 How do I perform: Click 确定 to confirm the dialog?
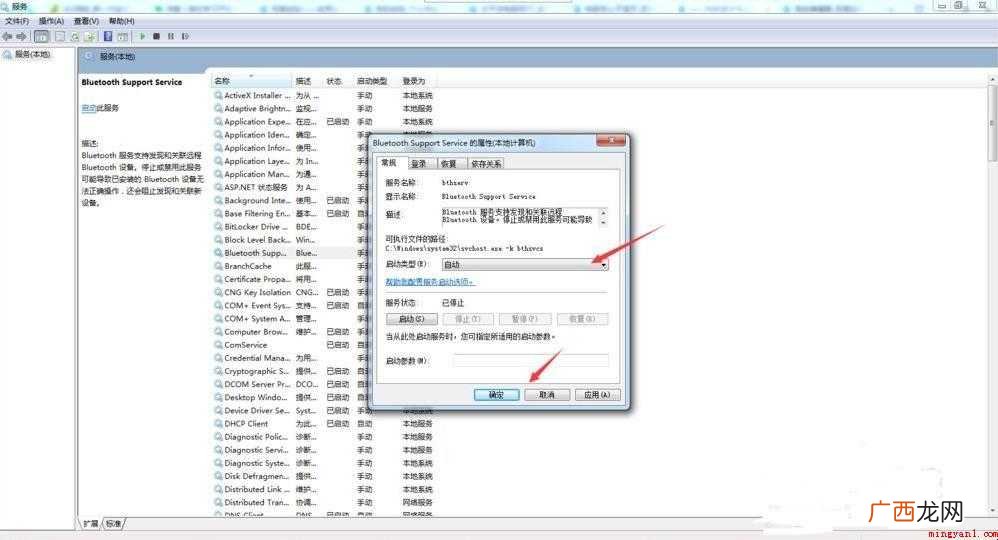[x=496, y=395]
